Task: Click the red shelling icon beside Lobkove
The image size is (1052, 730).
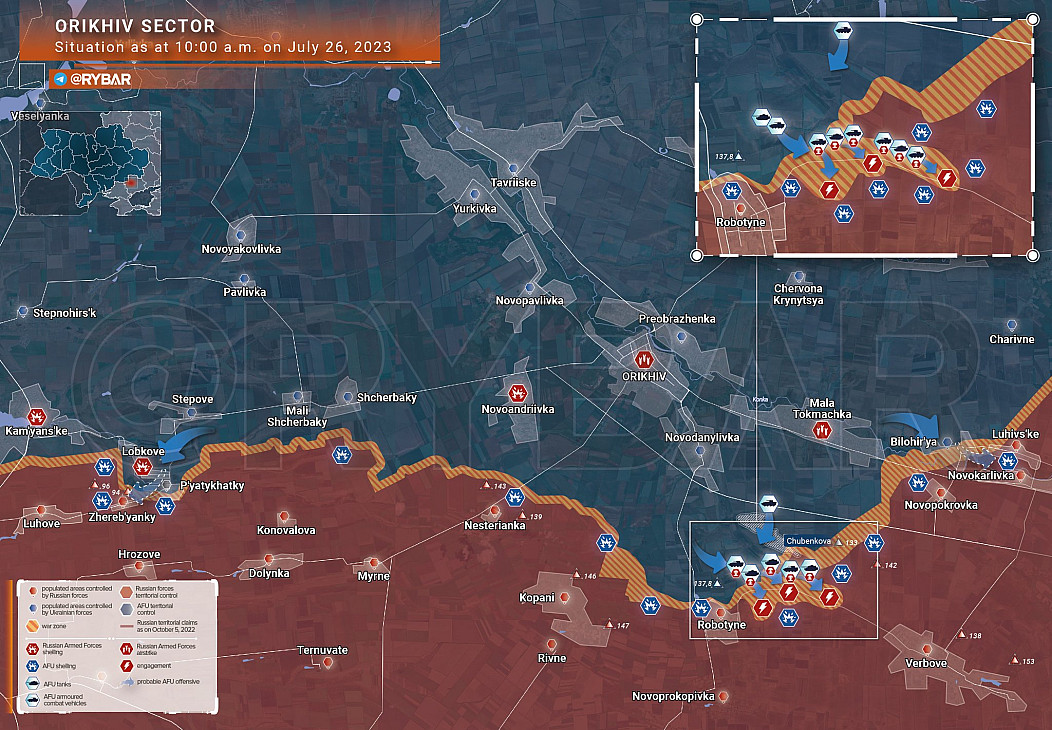Action: pyautogui.click(x=141, y=466)
